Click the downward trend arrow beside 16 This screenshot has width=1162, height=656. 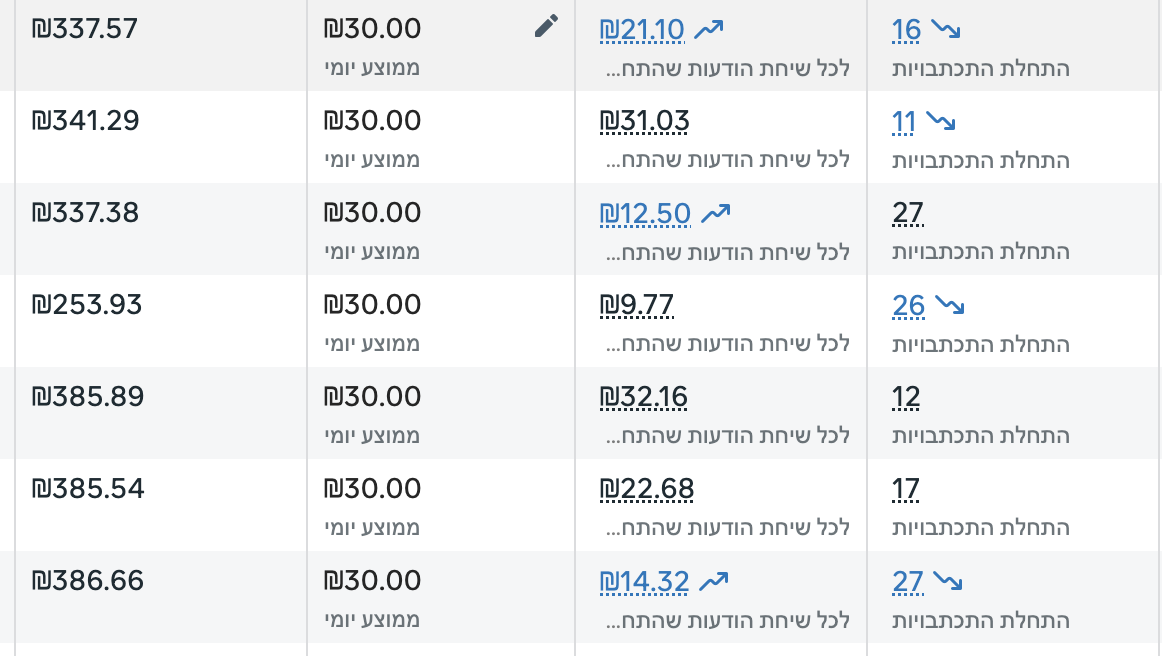945,30
